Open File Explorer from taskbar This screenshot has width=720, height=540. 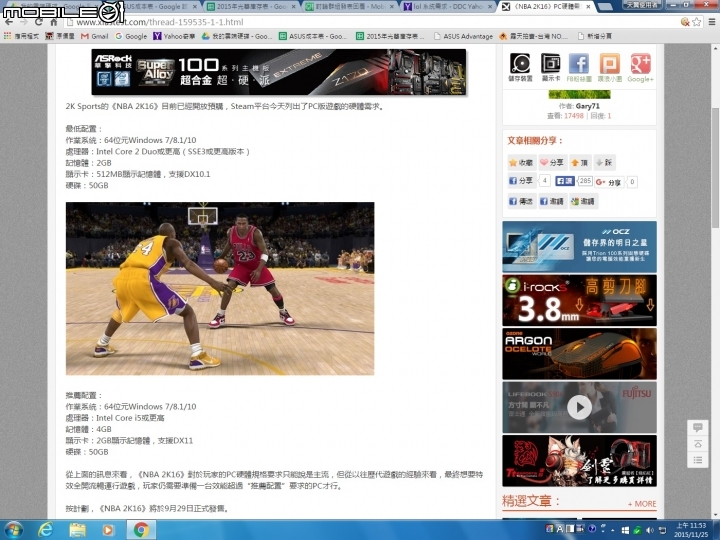[x=77, y=530]
